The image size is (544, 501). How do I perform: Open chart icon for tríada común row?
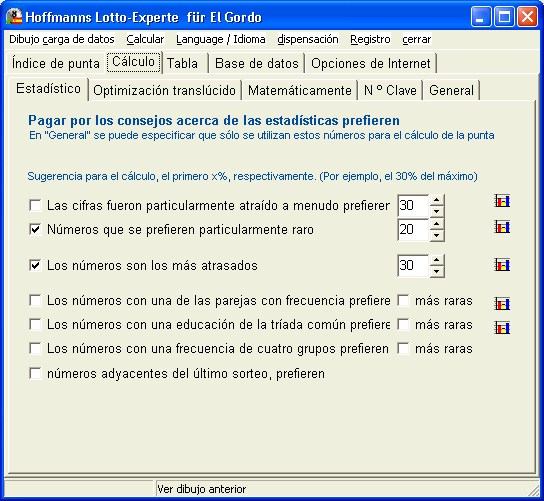pyautogui.click(x=502, y=327)
